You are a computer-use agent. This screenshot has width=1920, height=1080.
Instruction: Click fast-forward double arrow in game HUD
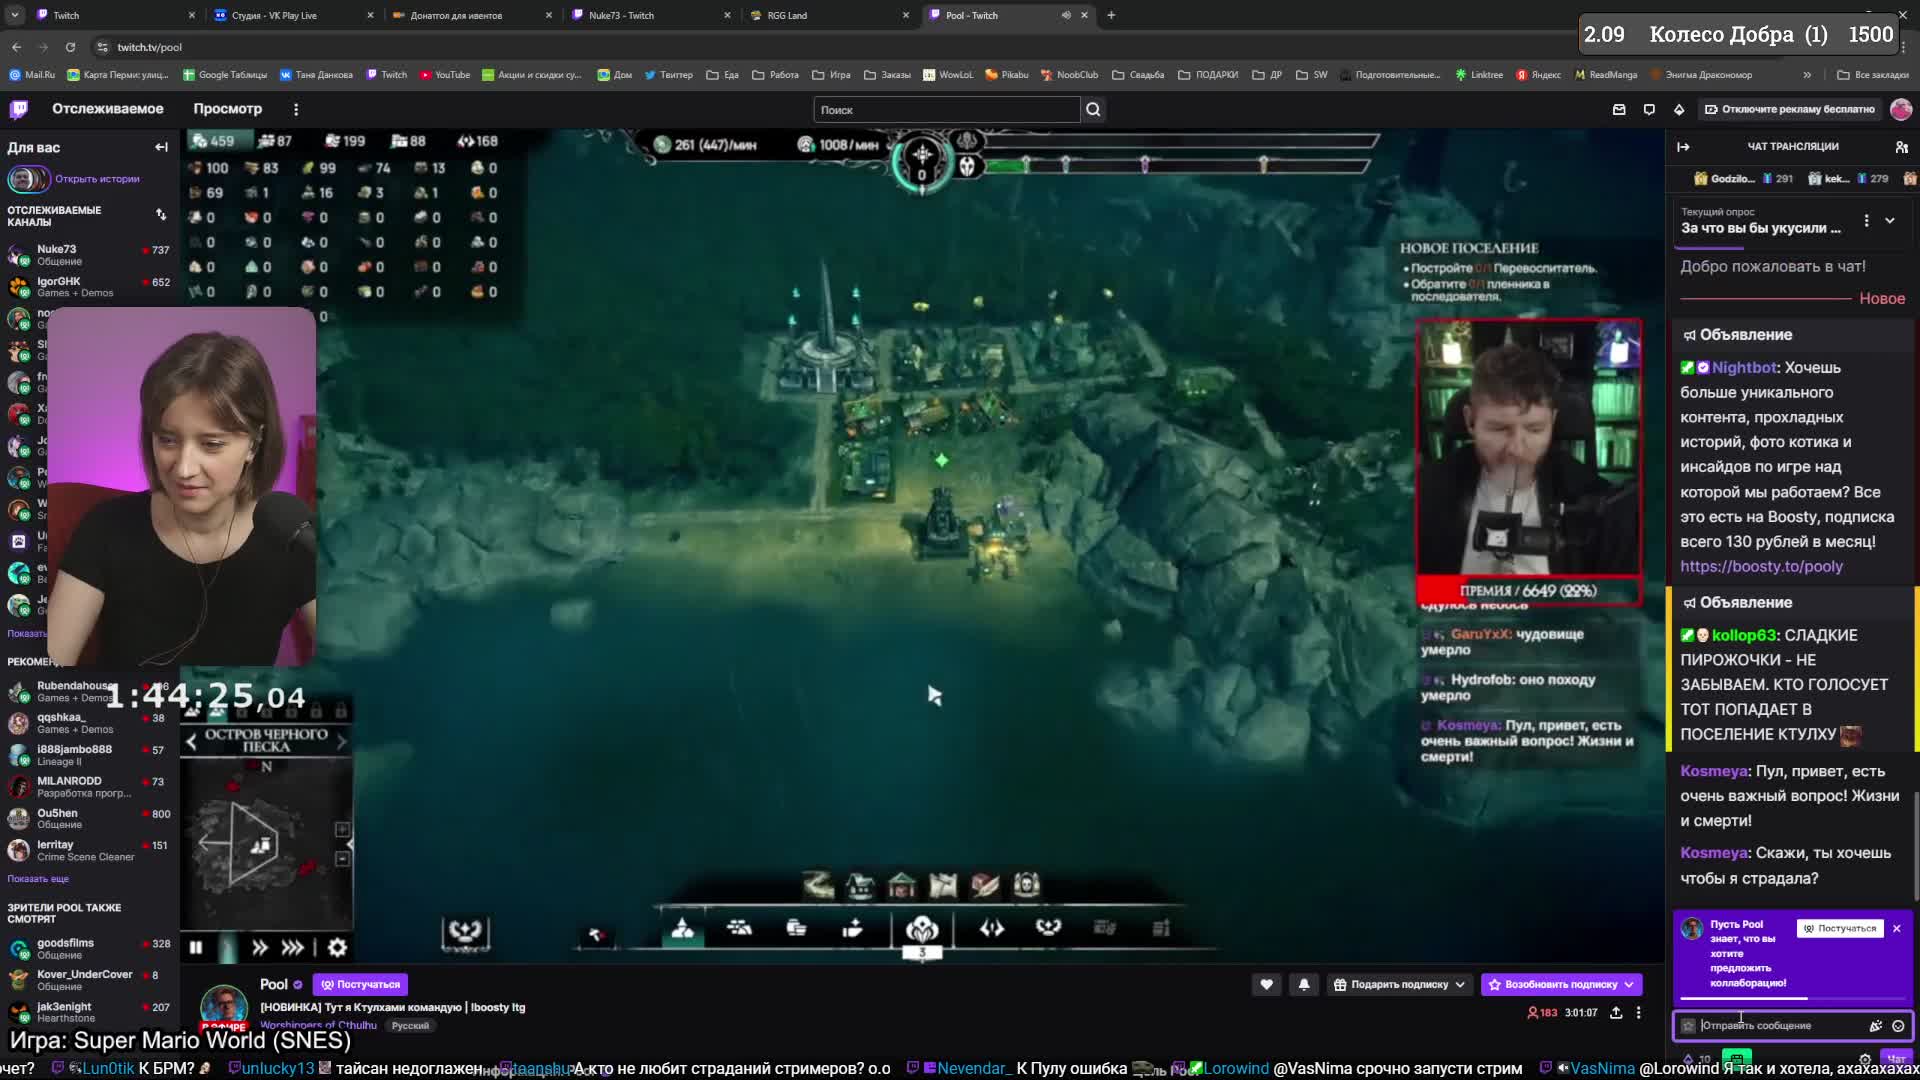259,947
